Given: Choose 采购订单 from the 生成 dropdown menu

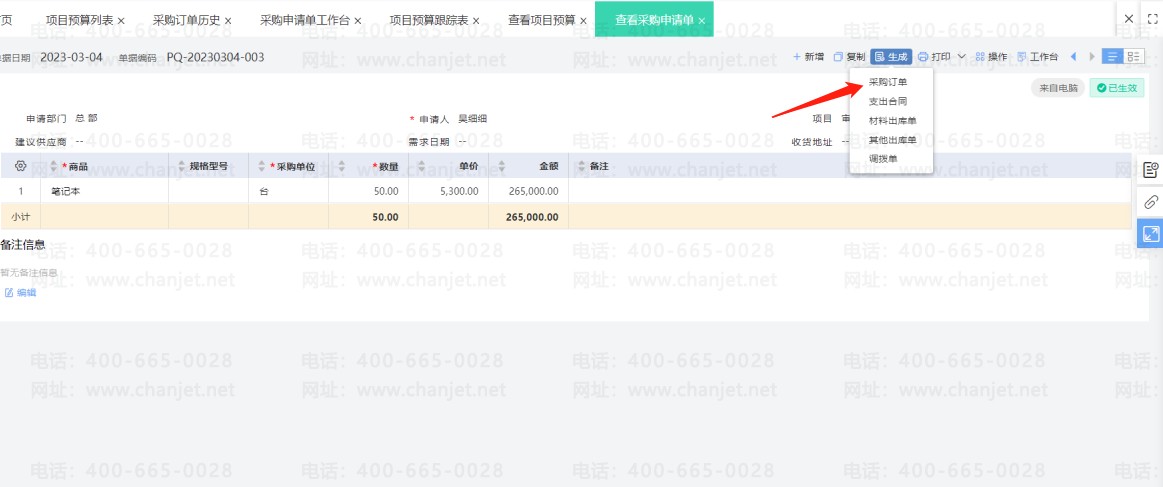Looking at the screenshot, I should [x=888, y=82].
